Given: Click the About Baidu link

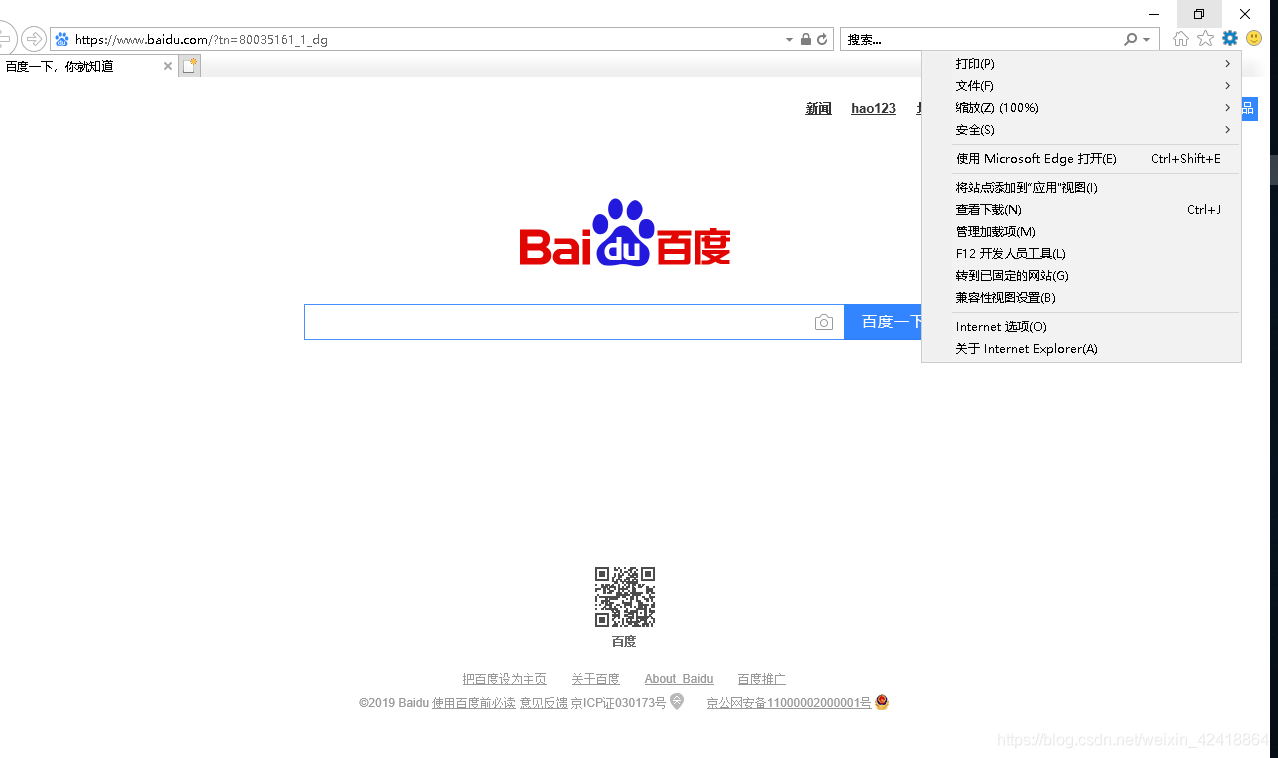Looking at the screenshot, I should (679, 679).
